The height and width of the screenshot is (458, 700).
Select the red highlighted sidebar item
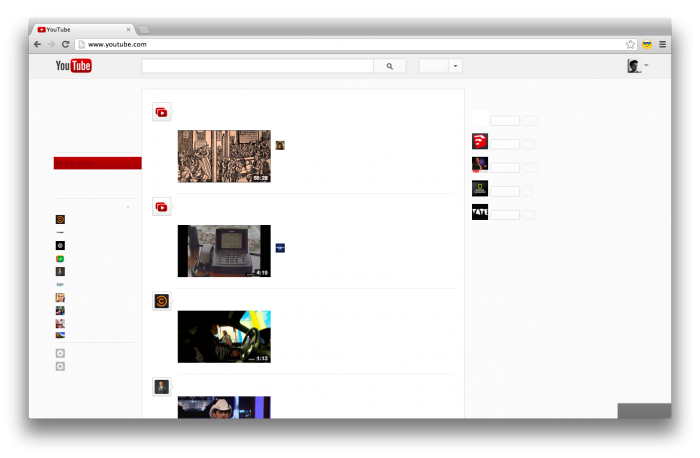click(98, 163)
